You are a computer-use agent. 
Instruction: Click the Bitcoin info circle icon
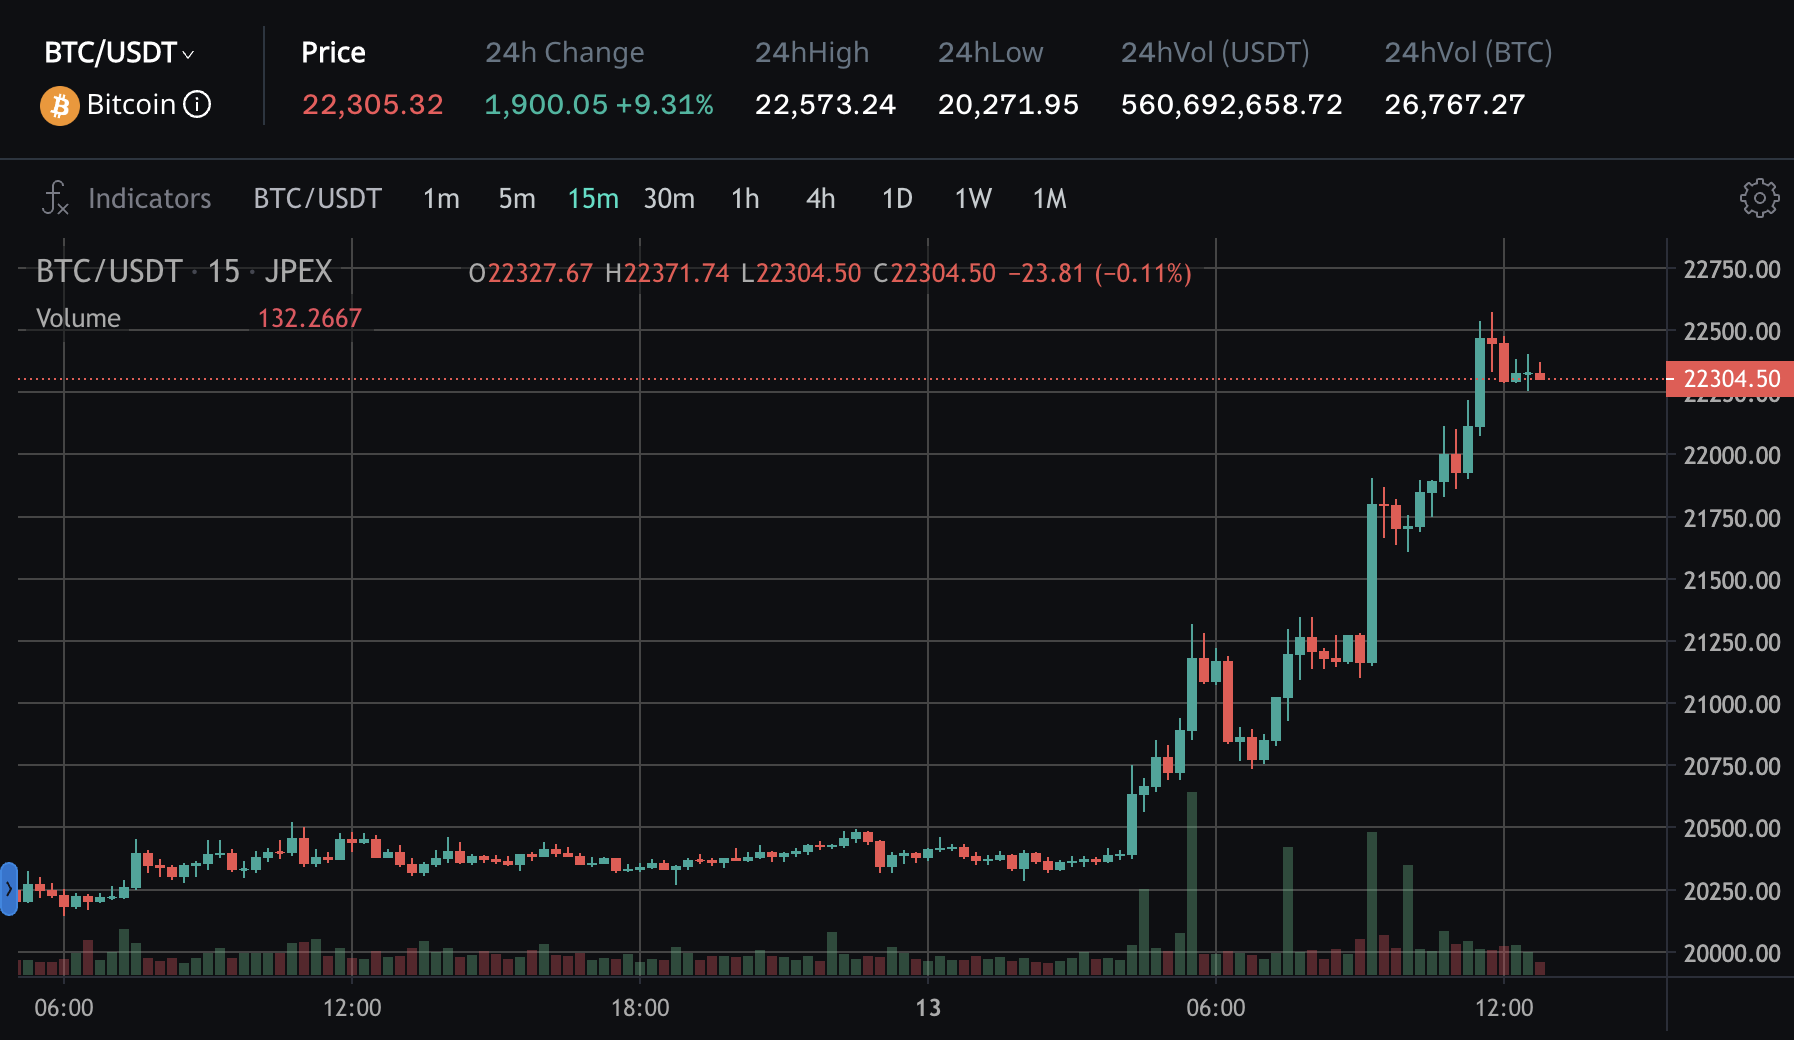click(198, 104)
